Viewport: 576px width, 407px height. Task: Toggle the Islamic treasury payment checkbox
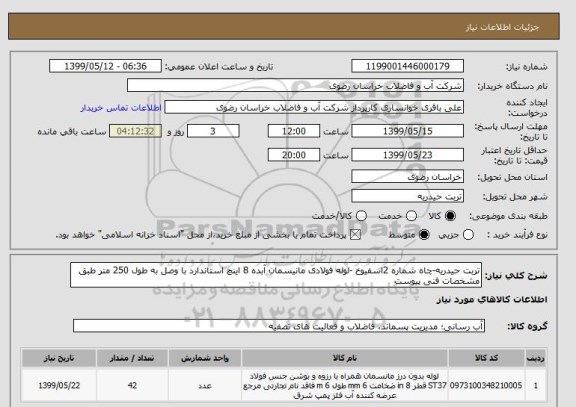pyautogui.click(x=355, y=235)
